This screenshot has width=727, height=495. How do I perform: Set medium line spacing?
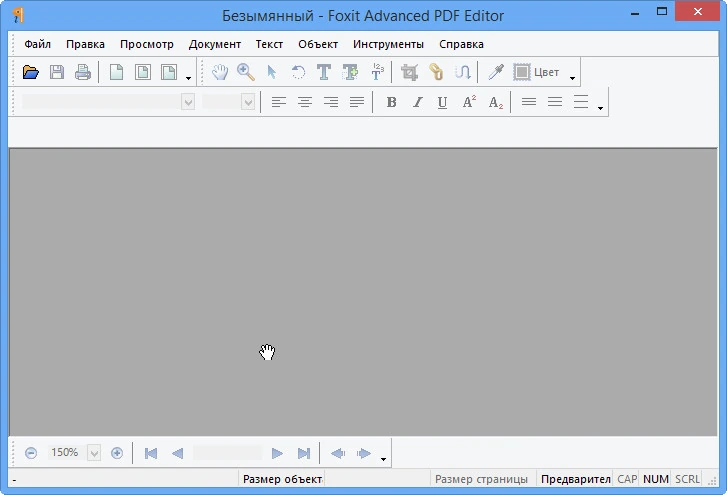tap(555, 102)
